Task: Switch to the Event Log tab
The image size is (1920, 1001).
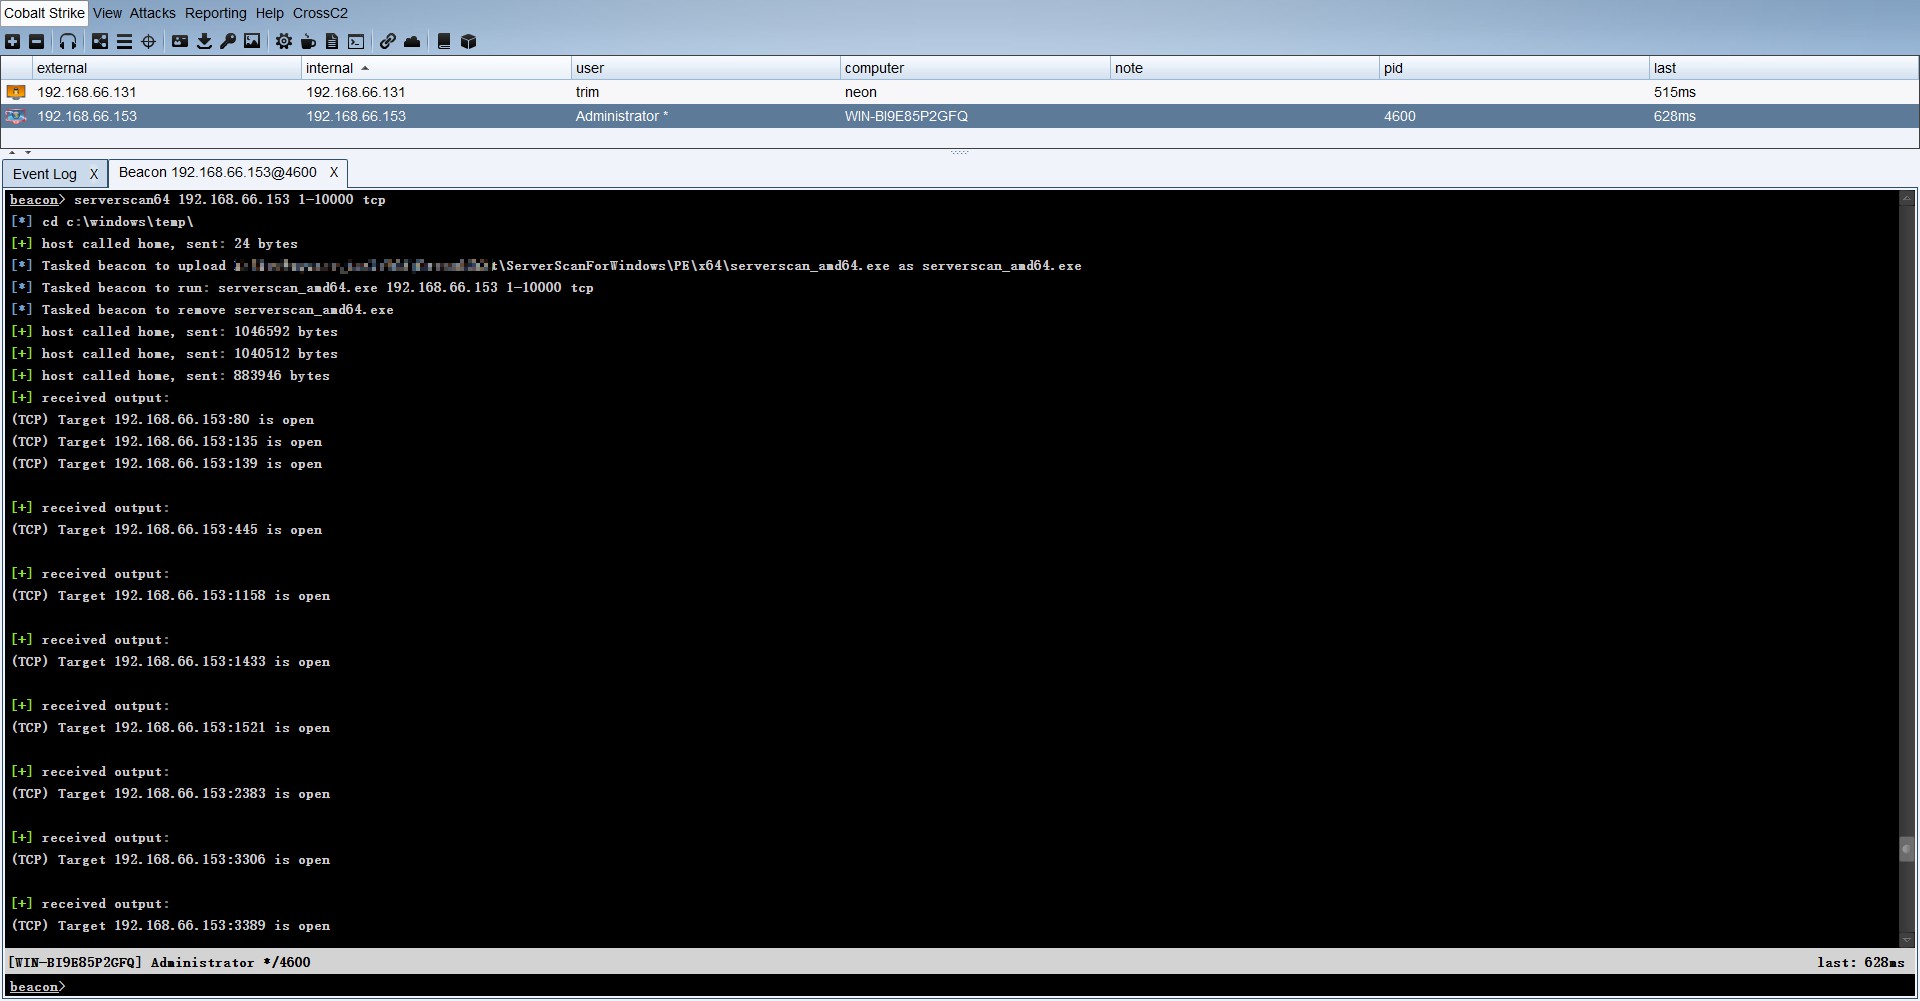Action: click(x=46, y=173)
